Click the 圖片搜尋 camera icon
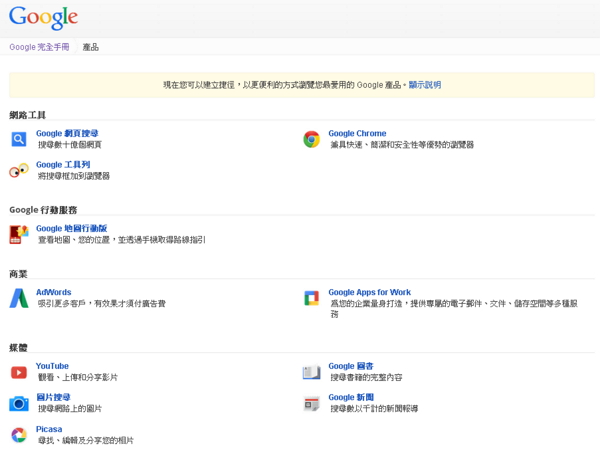The width and height of the screenshot is (600, 450). [19, 403]
